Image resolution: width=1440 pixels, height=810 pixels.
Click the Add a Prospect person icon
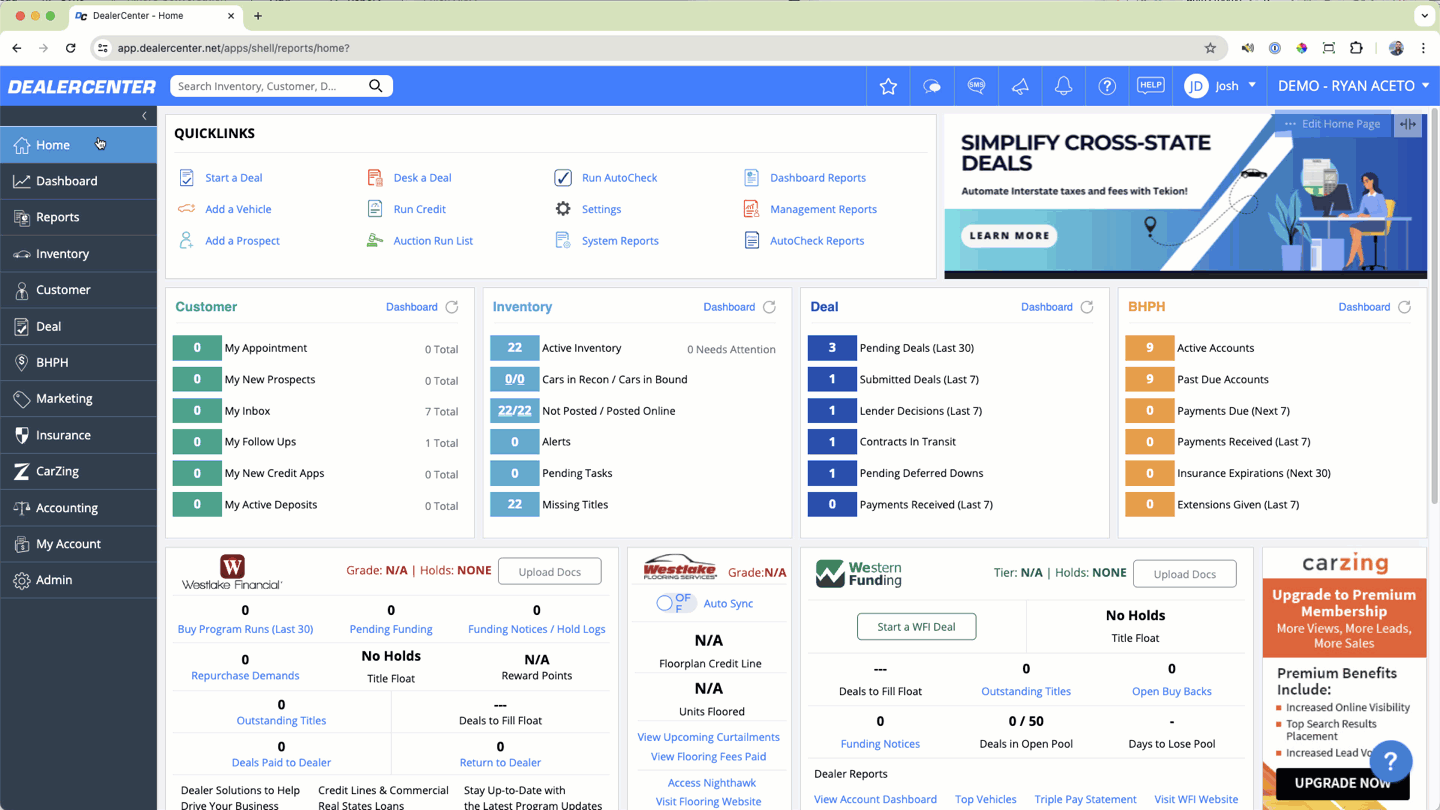pos(186,240)
